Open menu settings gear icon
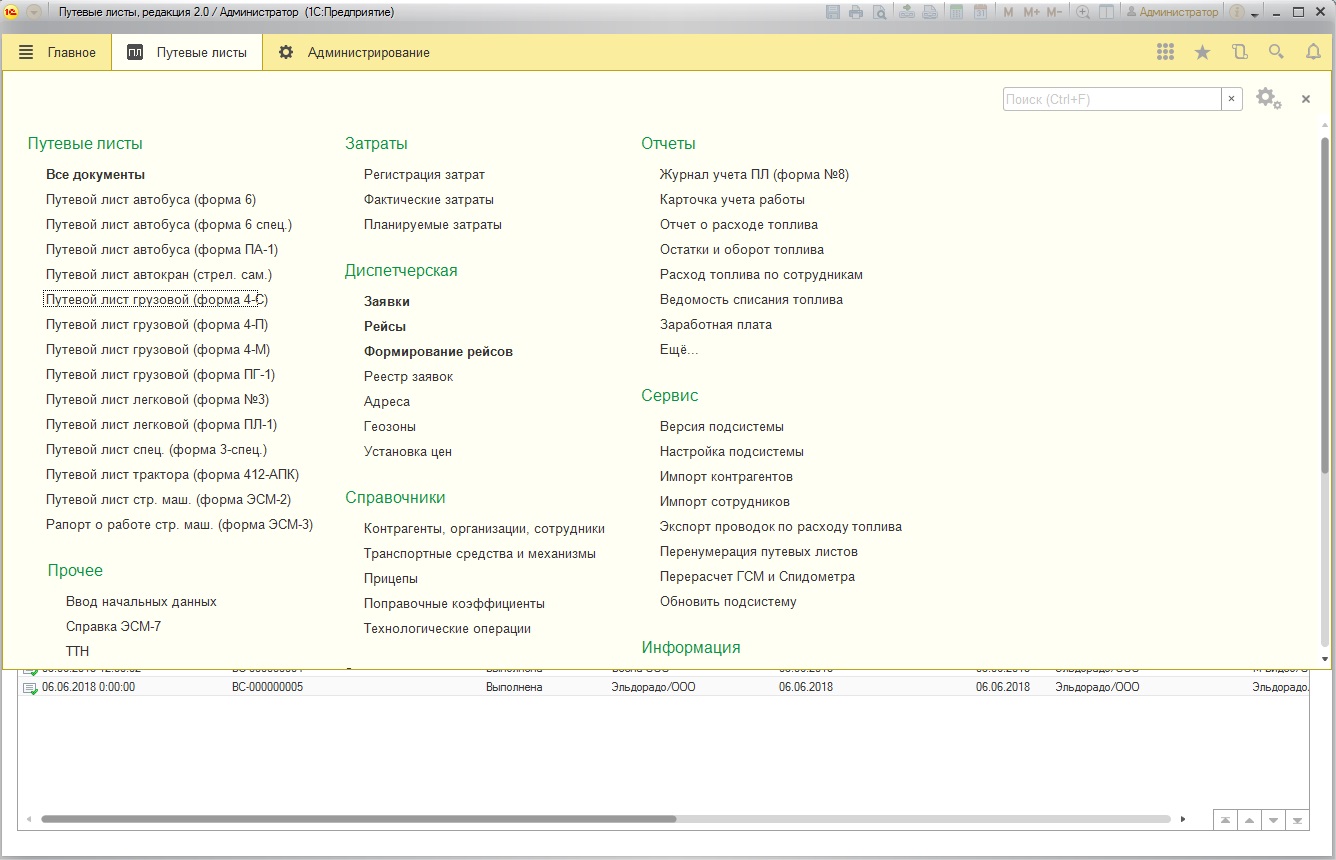This screenshot has height=860, width=1336. click(x=1267, y=98)
